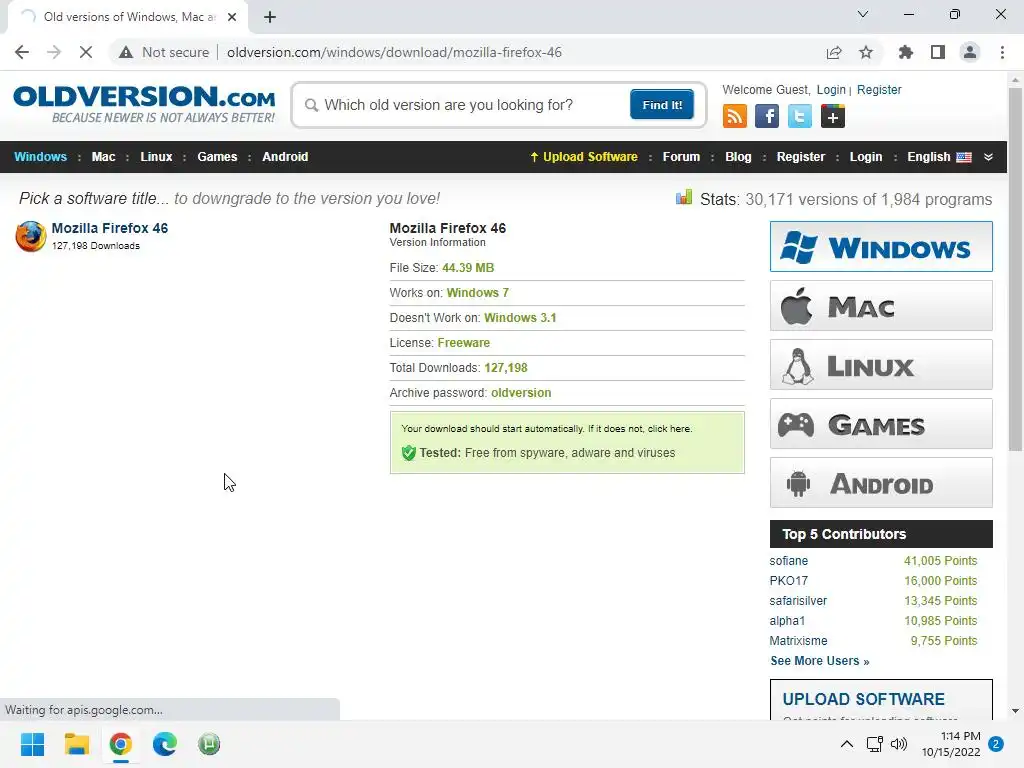Open contributor sofiane's profile

click(x=788, y=560)
